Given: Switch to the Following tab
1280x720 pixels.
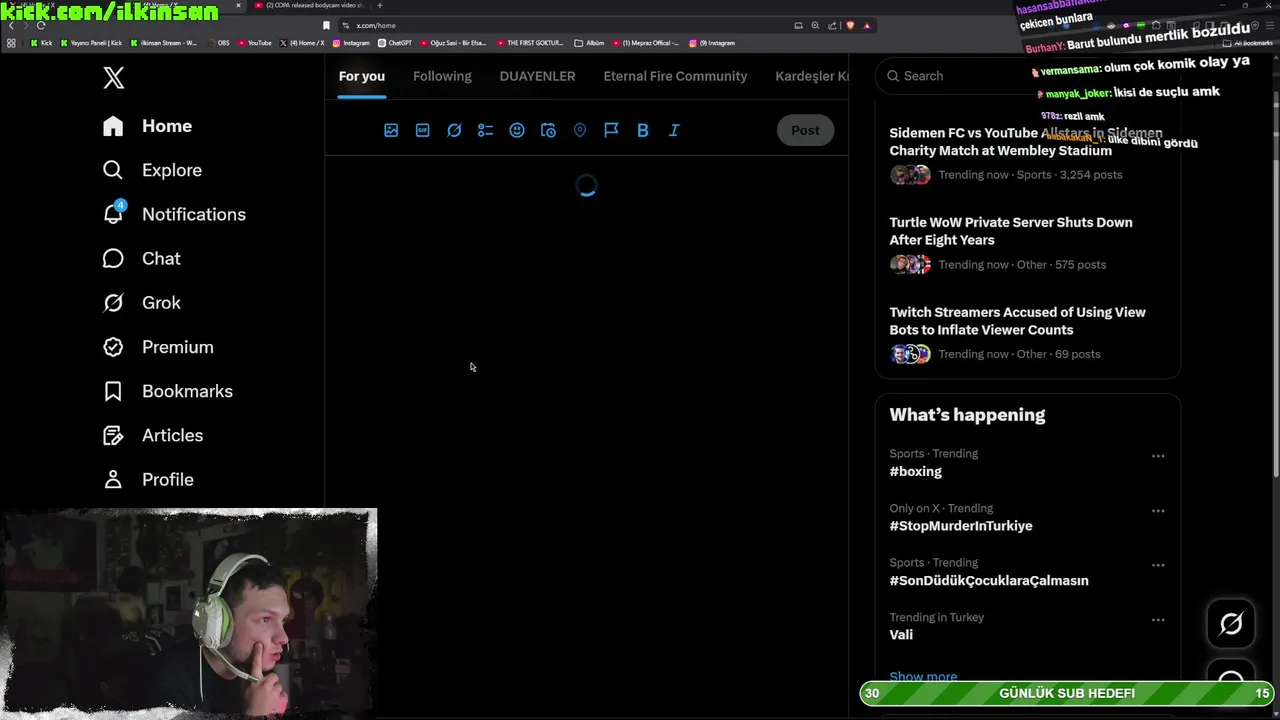Looking at the screenshot, I should 442,76.
